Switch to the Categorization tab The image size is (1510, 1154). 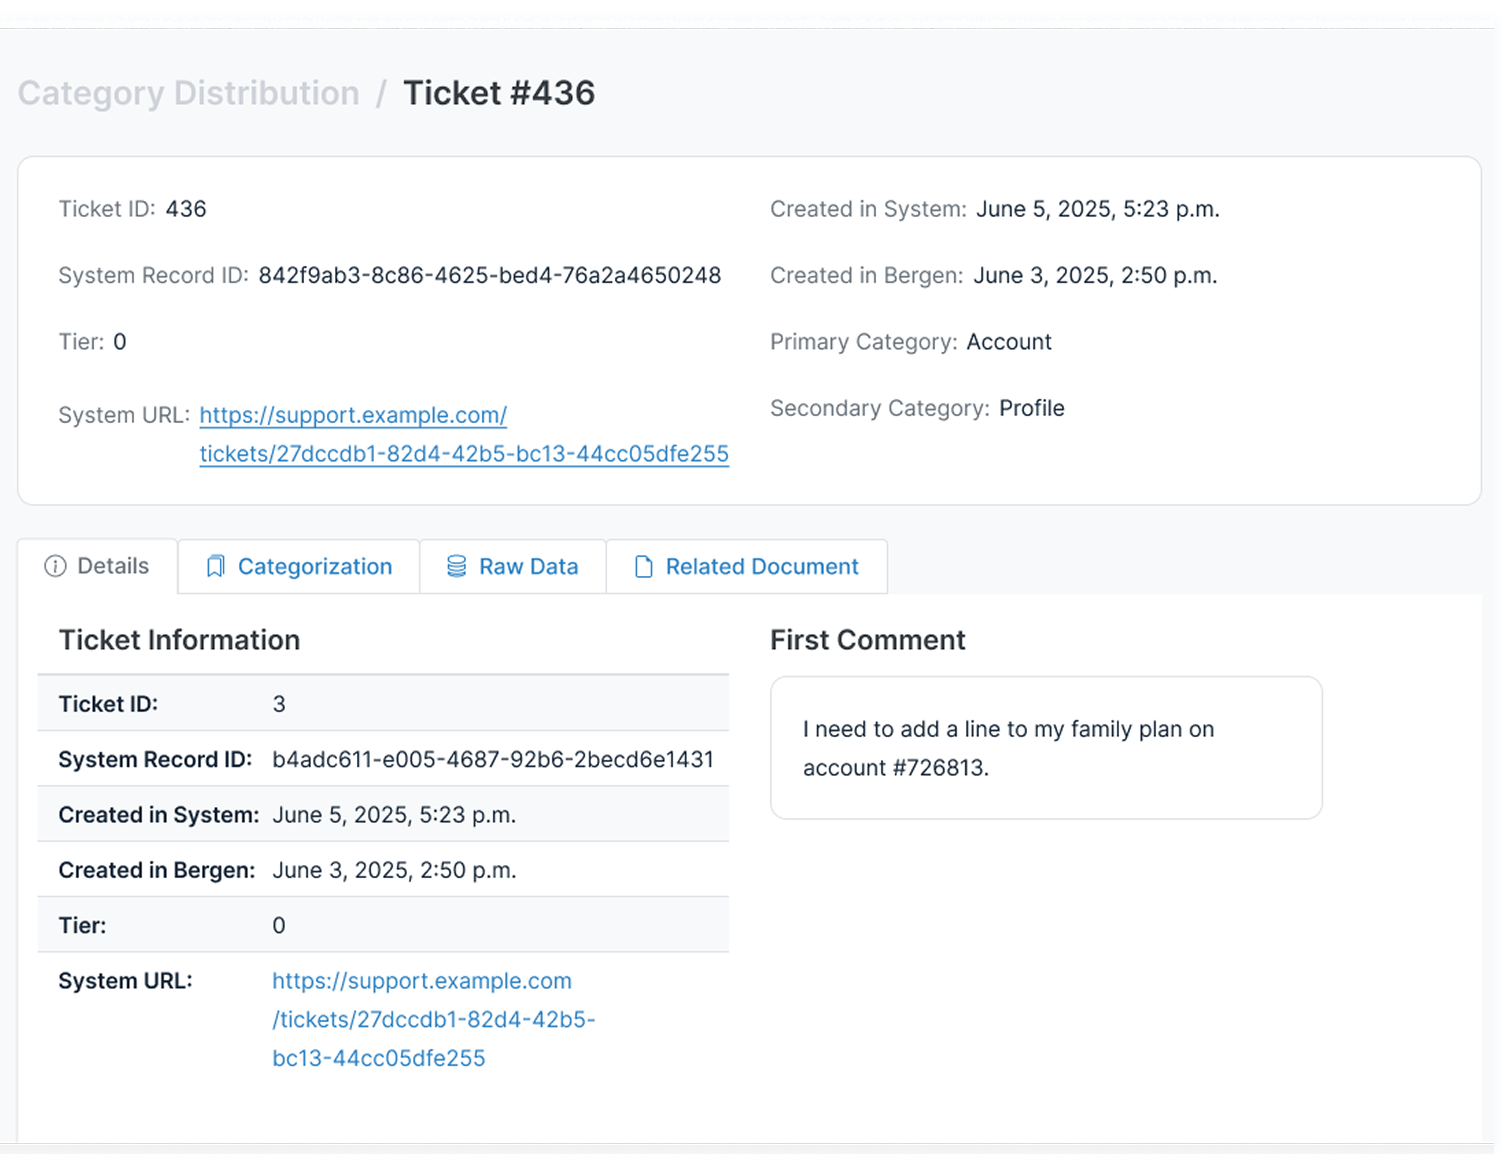[314, 567]
